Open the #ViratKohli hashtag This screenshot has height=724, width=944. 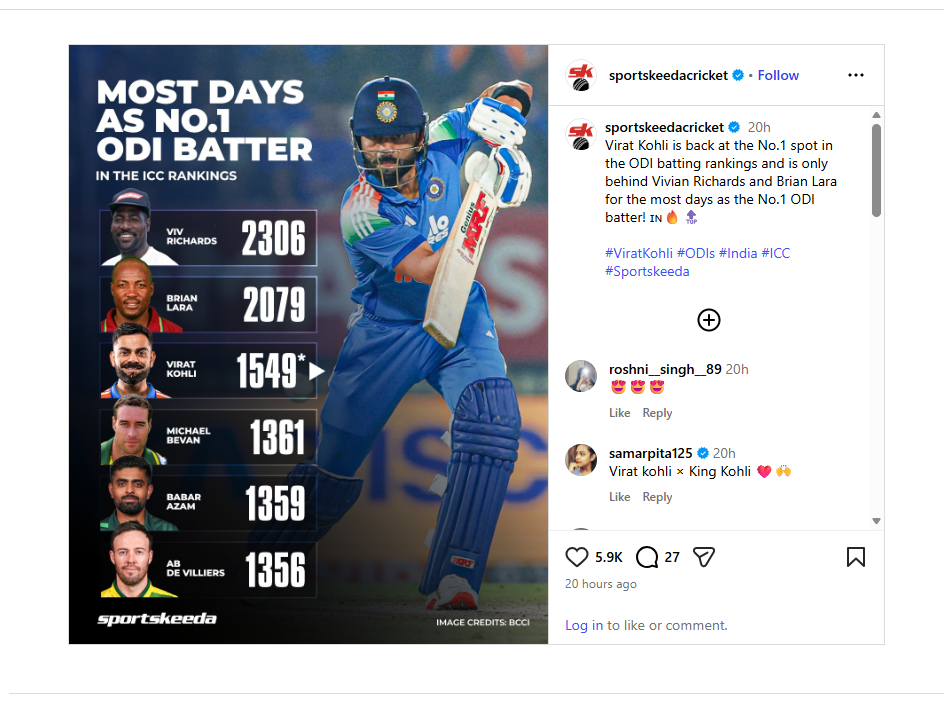[639, 253]
